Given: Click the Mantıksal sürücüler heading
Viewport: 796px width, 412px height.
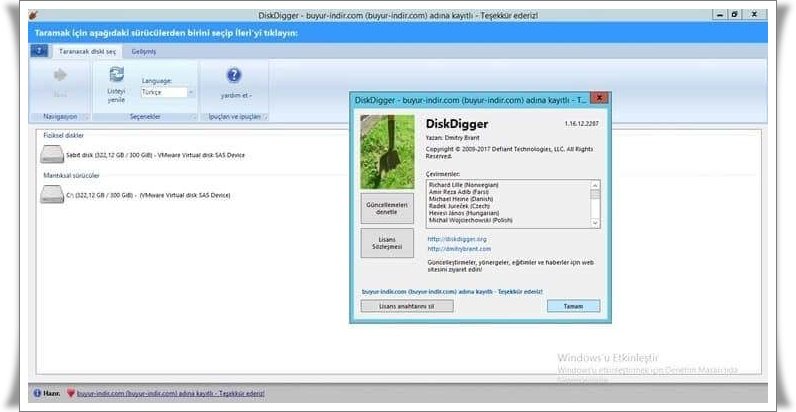Looking at the screenshot, I should click(72, 176).
